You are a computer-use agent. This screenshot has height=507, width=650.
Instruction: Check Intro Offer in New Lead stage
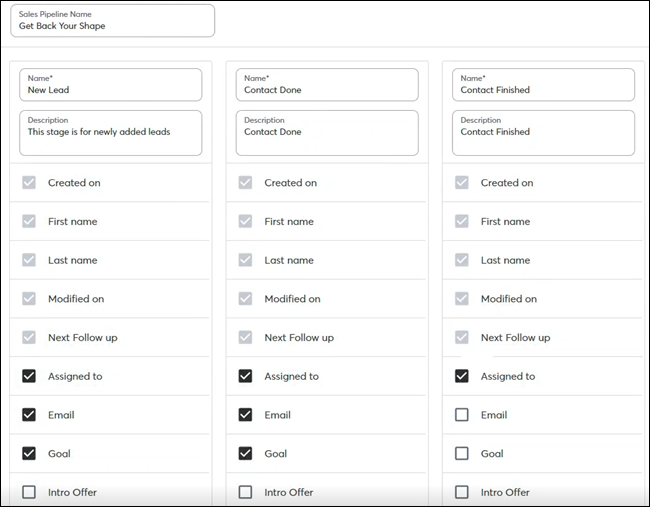point(29,492)
